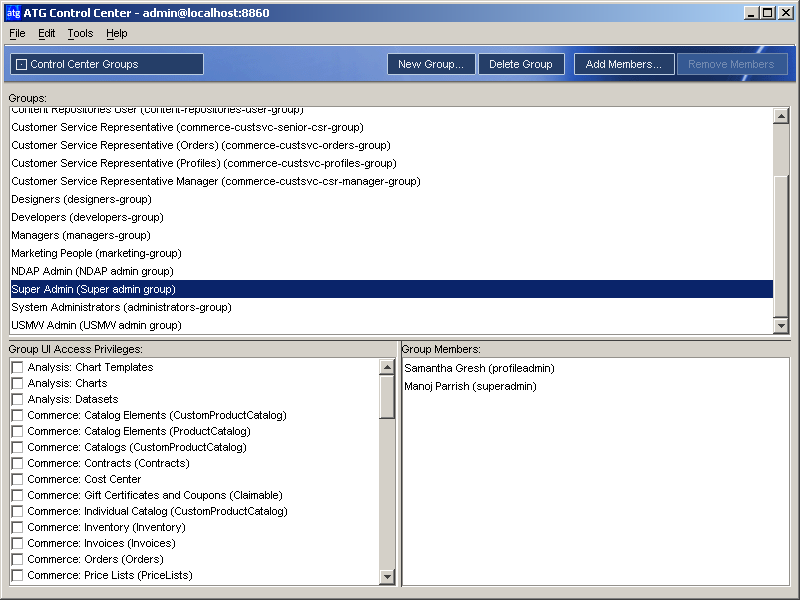
Task: Select Customer Service Representative Manager group
Action: coord(391,181)
